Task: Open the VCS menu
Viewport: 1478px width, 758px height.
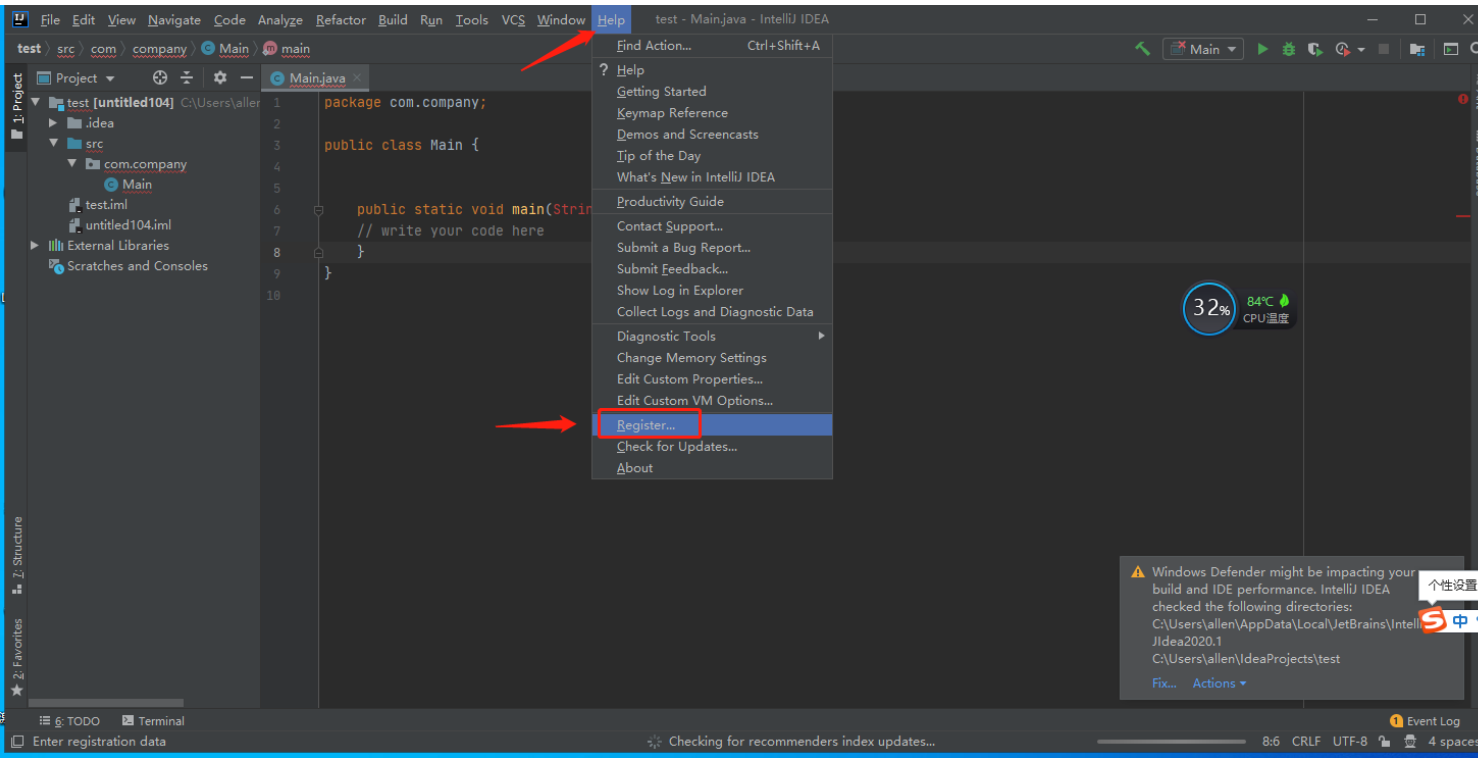Action: tap(513, 20)
